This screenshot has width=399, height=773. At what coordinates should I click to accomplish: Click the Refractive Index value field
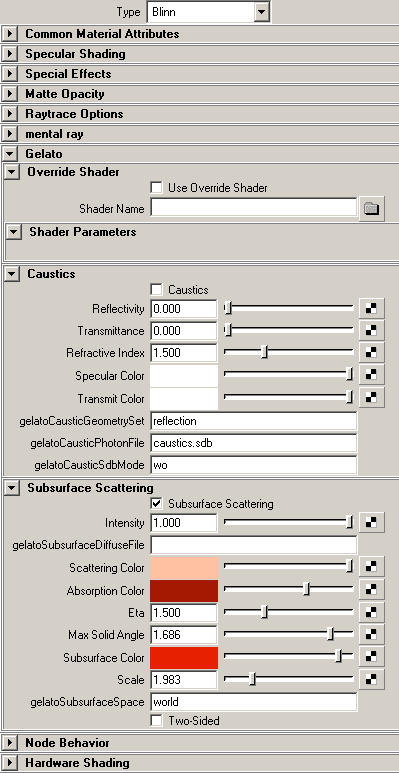click(x=183, y=353)
